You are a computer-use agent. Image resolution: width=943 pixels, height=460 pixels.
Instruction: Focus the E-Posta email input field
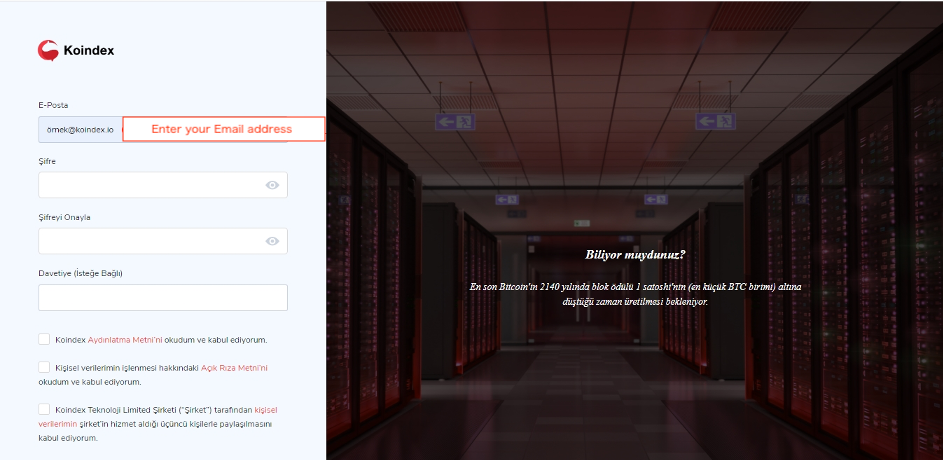tap(80, 129)
